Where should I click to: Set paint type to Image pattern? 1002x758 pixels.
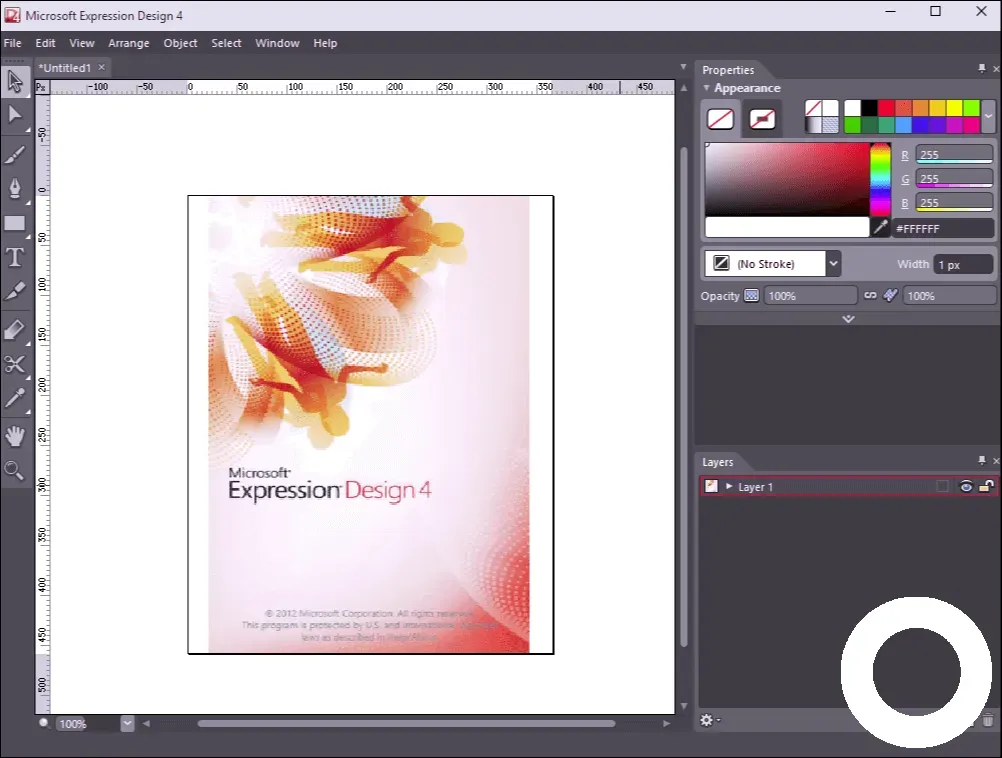pos(830,125)
